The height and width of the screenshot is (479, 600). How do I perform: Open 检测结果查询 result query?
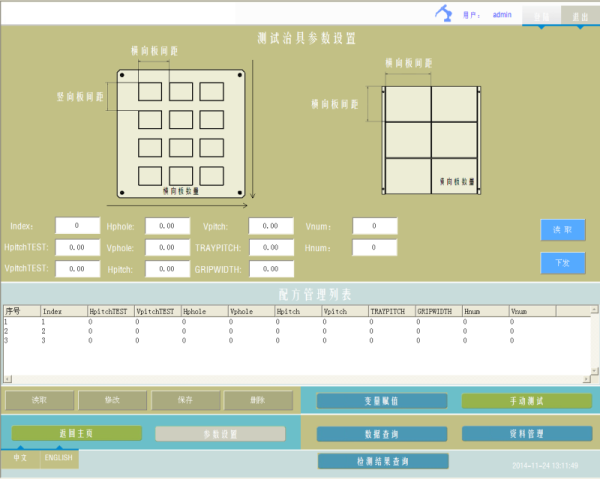tap(382, 461)
